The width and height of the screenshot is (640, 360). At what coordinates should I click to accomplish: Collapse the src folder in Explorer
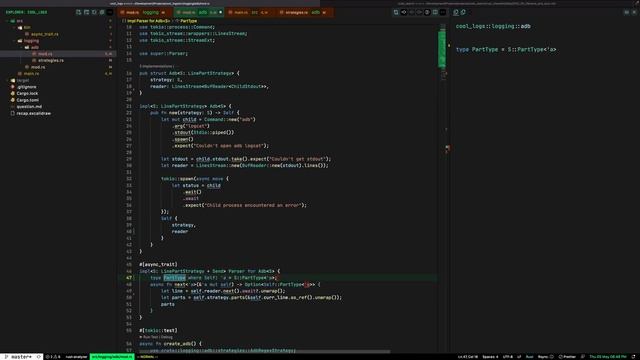[20, 21]
